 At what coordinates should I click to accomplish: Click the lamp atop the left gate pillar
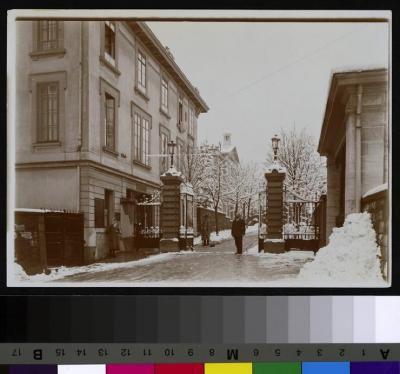172,152
